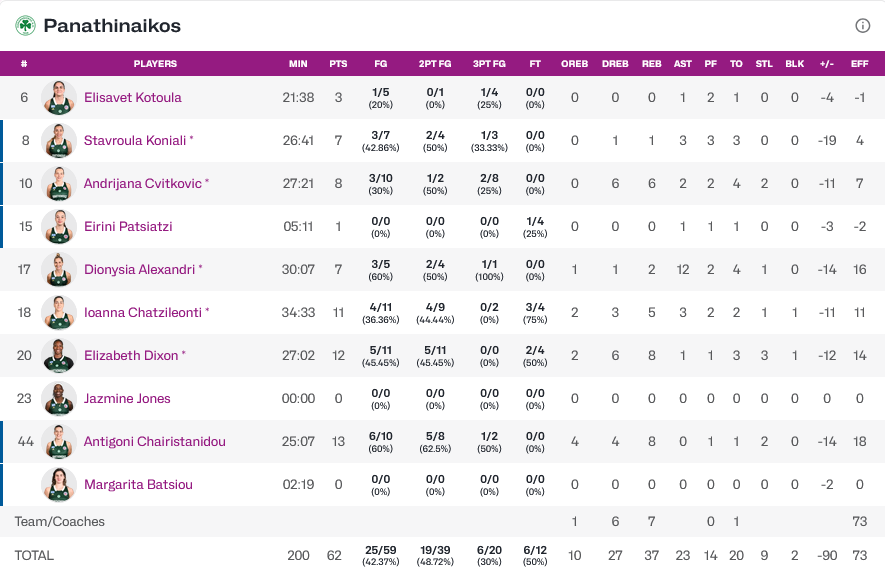Click the 3PT FG column header
Viewport: 885px width, 572px height.
click(489, 64)
